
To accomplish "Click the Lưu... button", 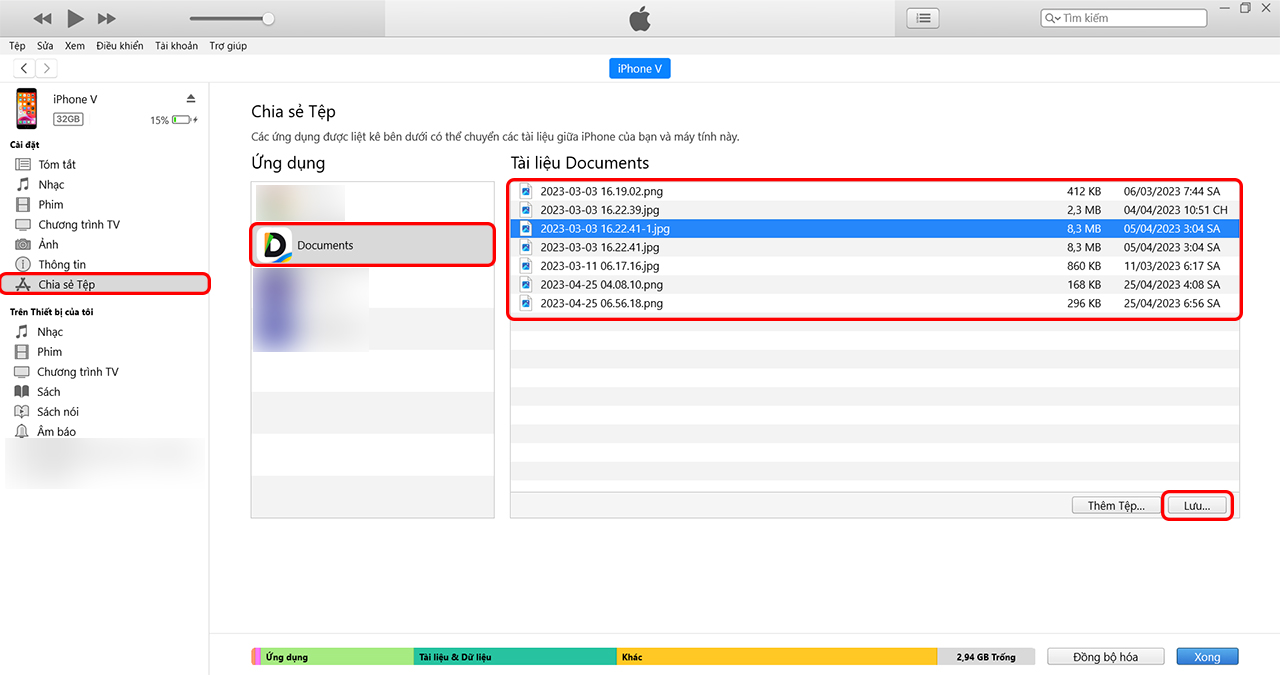I will [x=1197, y=506].
